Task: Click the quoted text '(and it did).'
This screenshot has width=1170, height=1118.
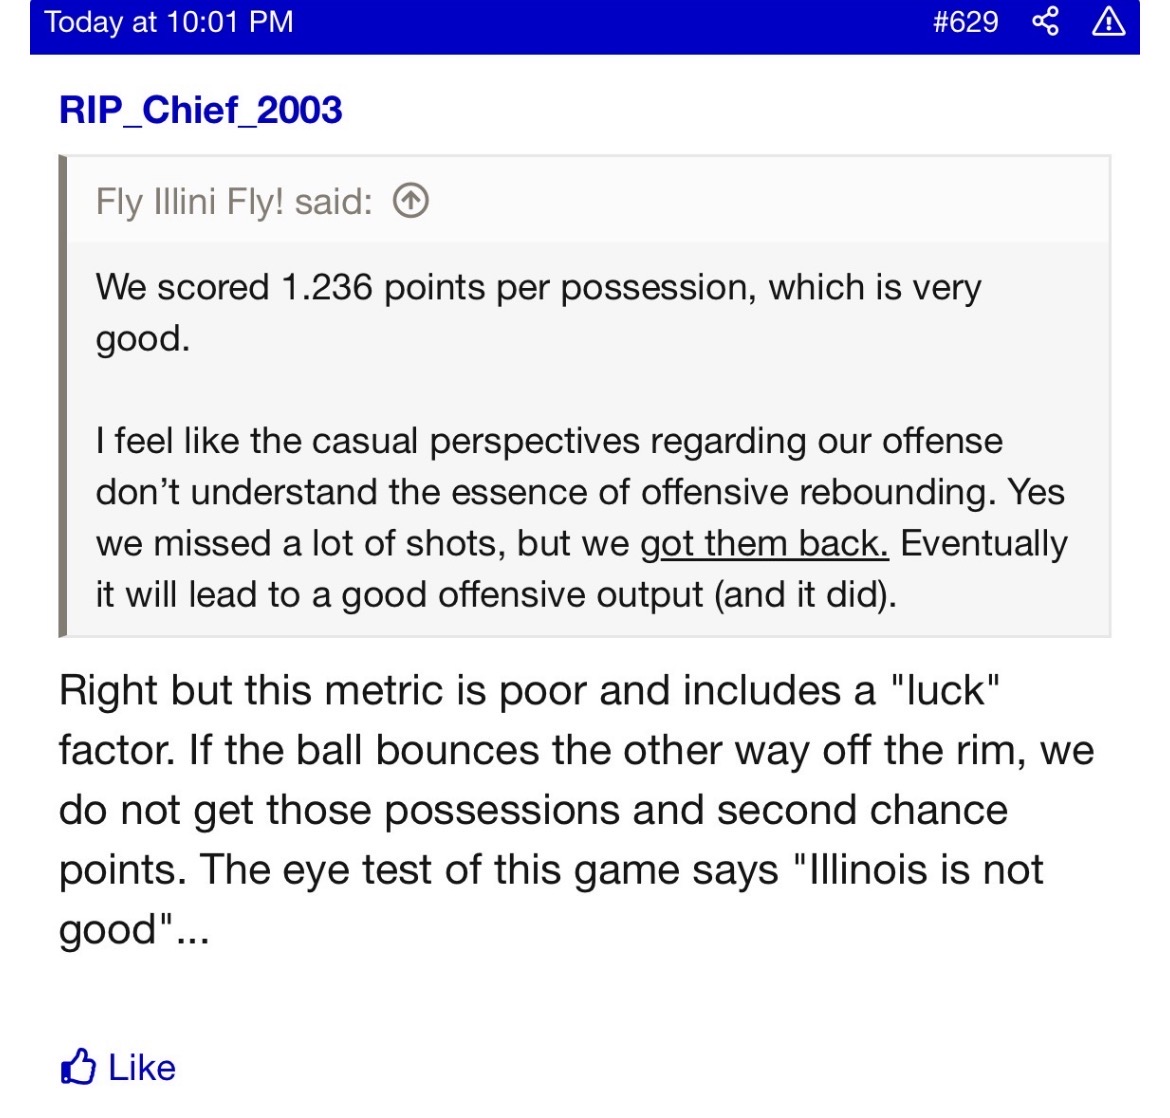Action: (805, 595)
